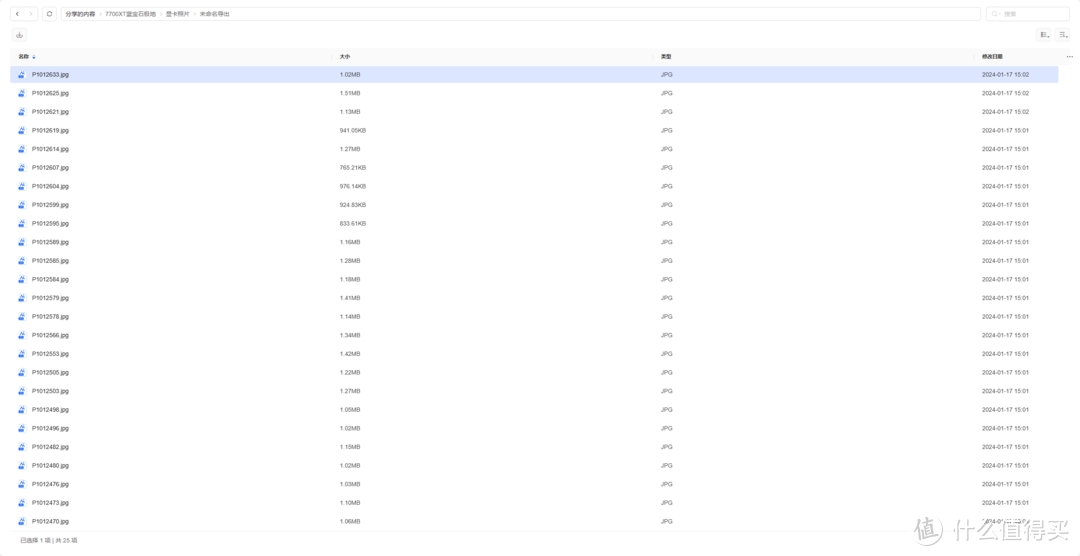Viewport: 1080px width, 556px height.
Task: Click the image icon of P1012595.jpg
Action: [x=22, y=223]
